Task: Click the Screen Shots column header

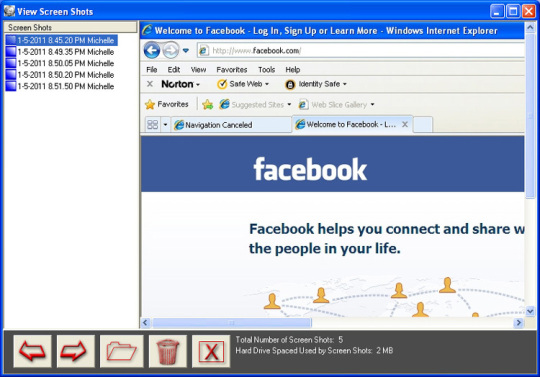Action: pyautogui.click(x=70, y=27)
